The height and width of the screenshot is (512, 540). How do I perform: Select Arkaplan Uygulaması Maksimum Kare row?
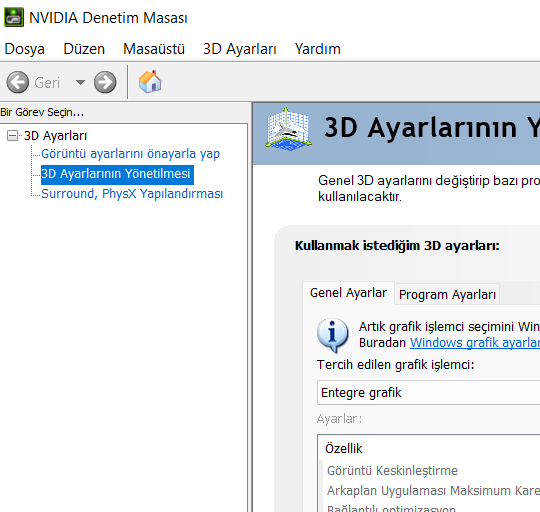[x=433, y=491]
